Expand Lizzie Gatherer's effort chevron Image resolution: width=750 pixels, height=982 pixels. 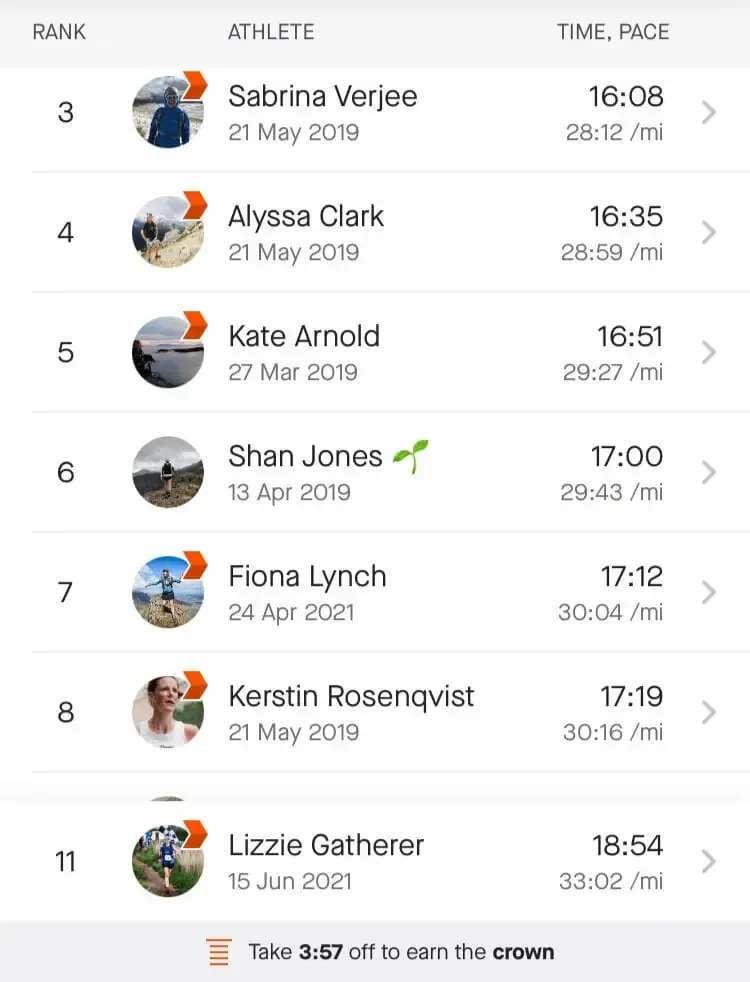pos(709,861)
